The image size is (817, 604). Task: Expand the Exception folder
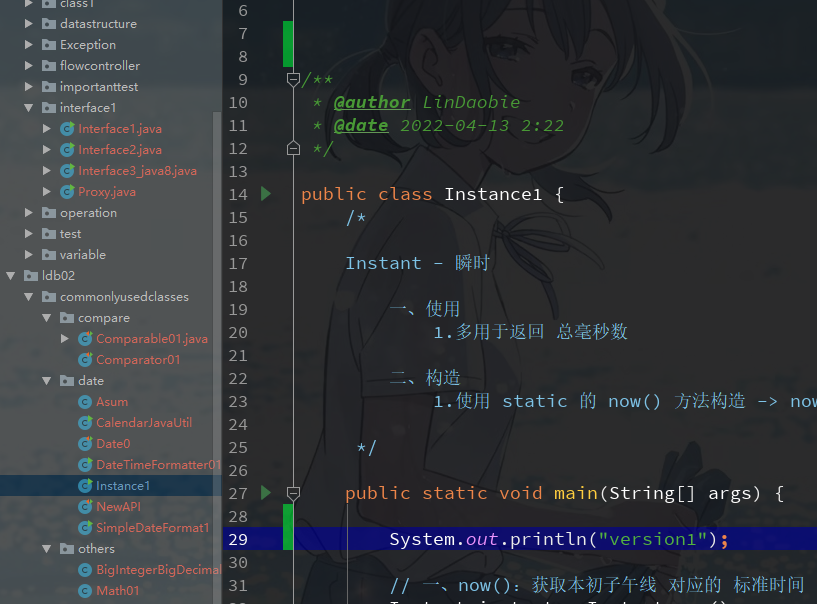coord(28,44)
